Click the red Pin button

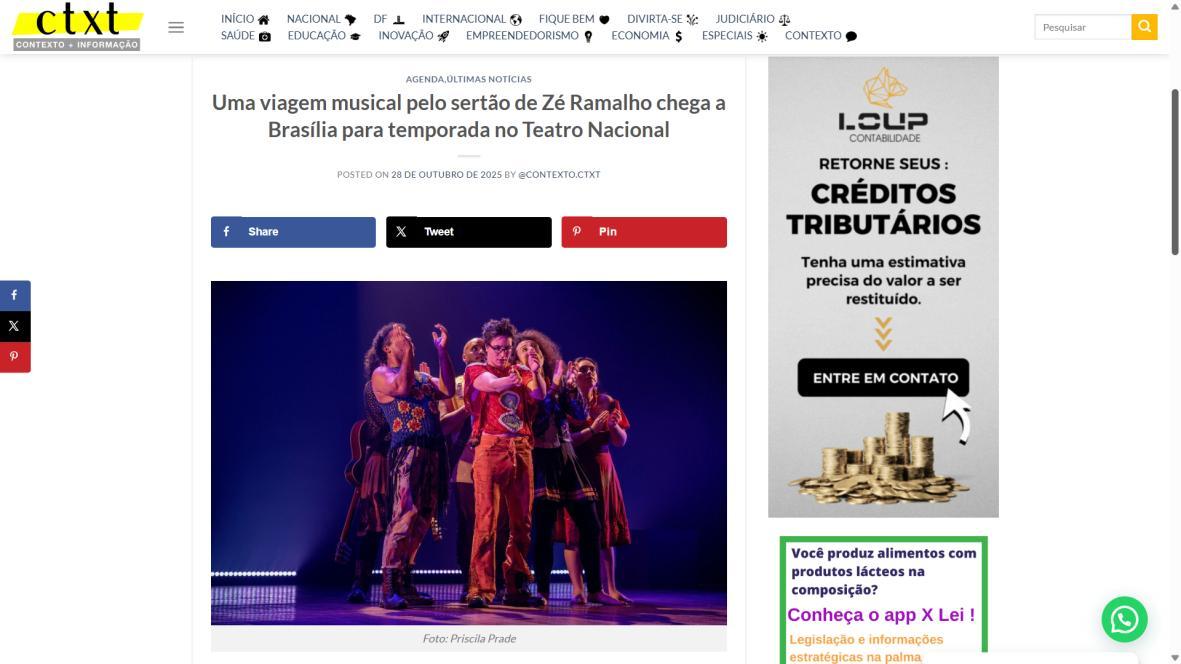click(x=644, y=232)
